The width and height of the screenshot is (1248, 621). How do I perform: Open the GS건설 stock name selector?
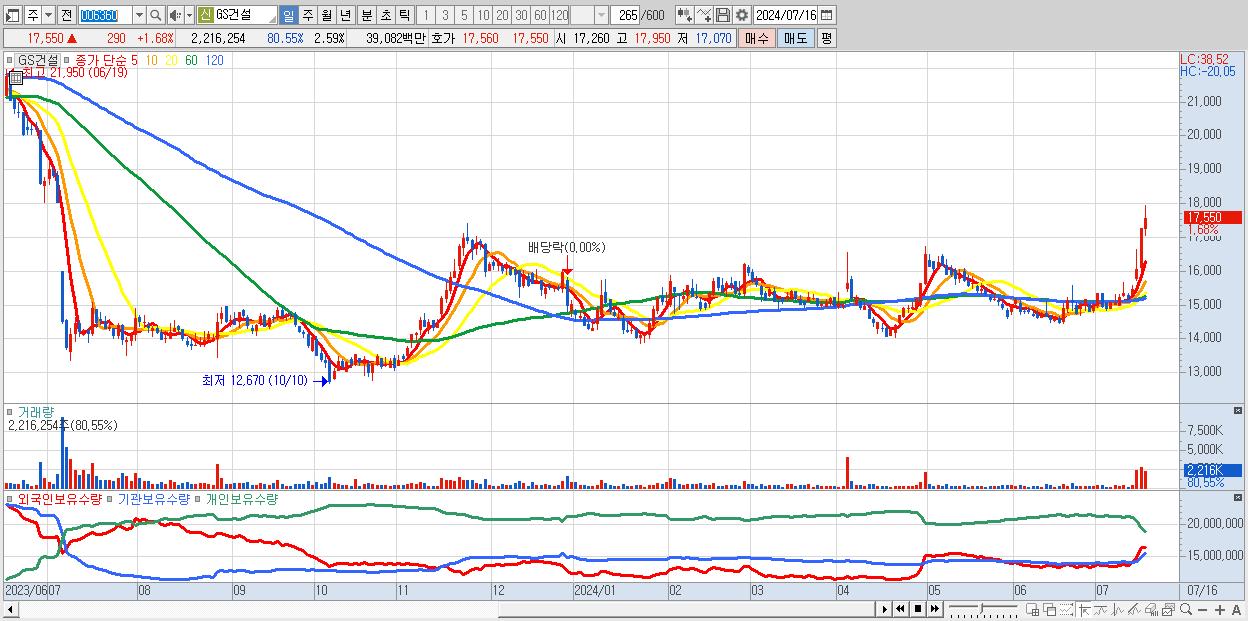[245, 15]
